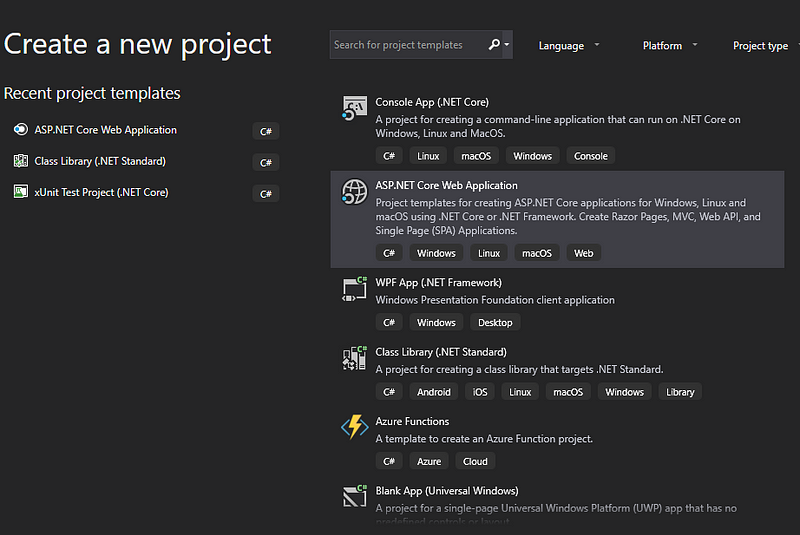This screenshot has height=535, width=800.
Task: Select recent ASP.NET Core Web Application template
Action: point(106,130)
